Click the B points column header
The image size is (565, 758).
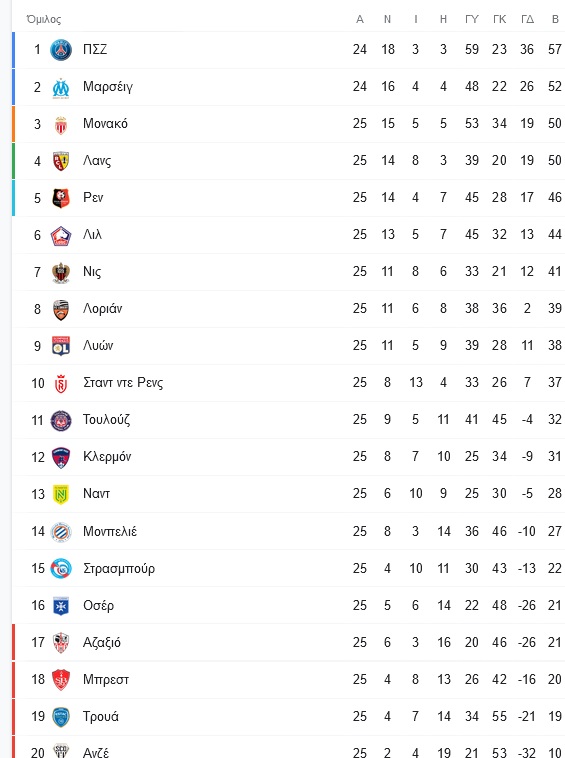click(x=555, y=19)
